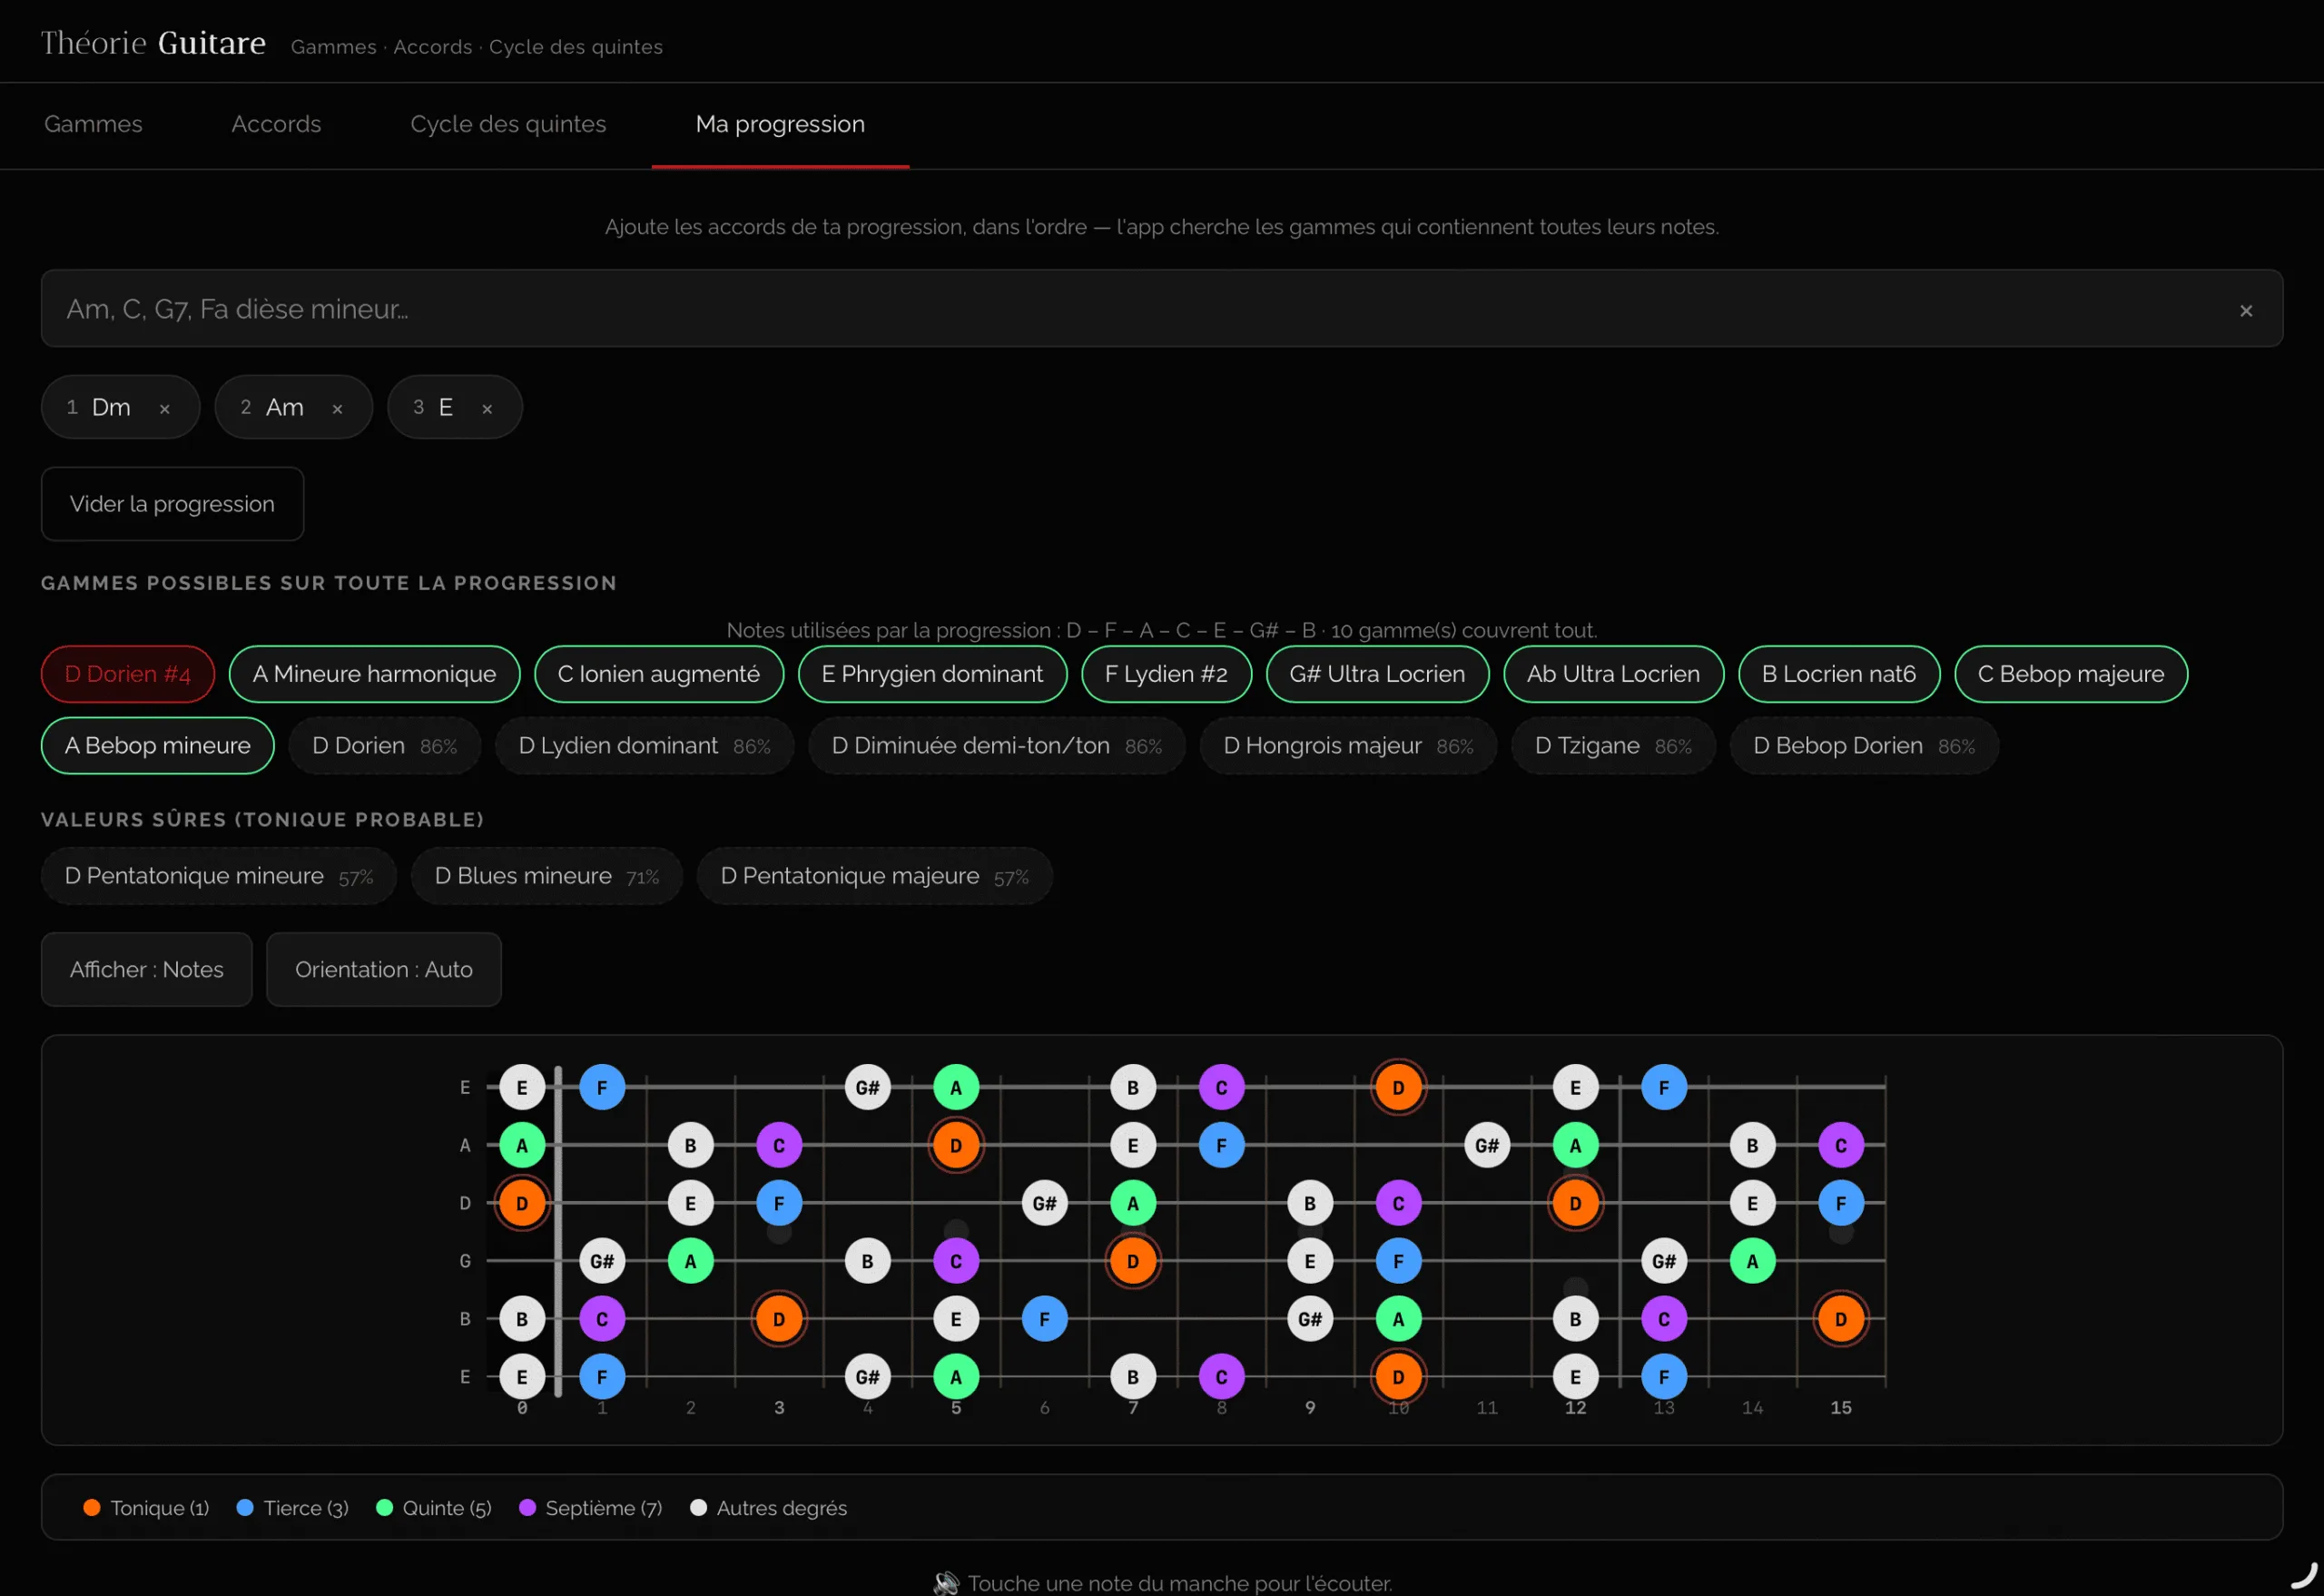
Task: Click the speaker icon beside listening hint
Action: (x=945, y=1583)
